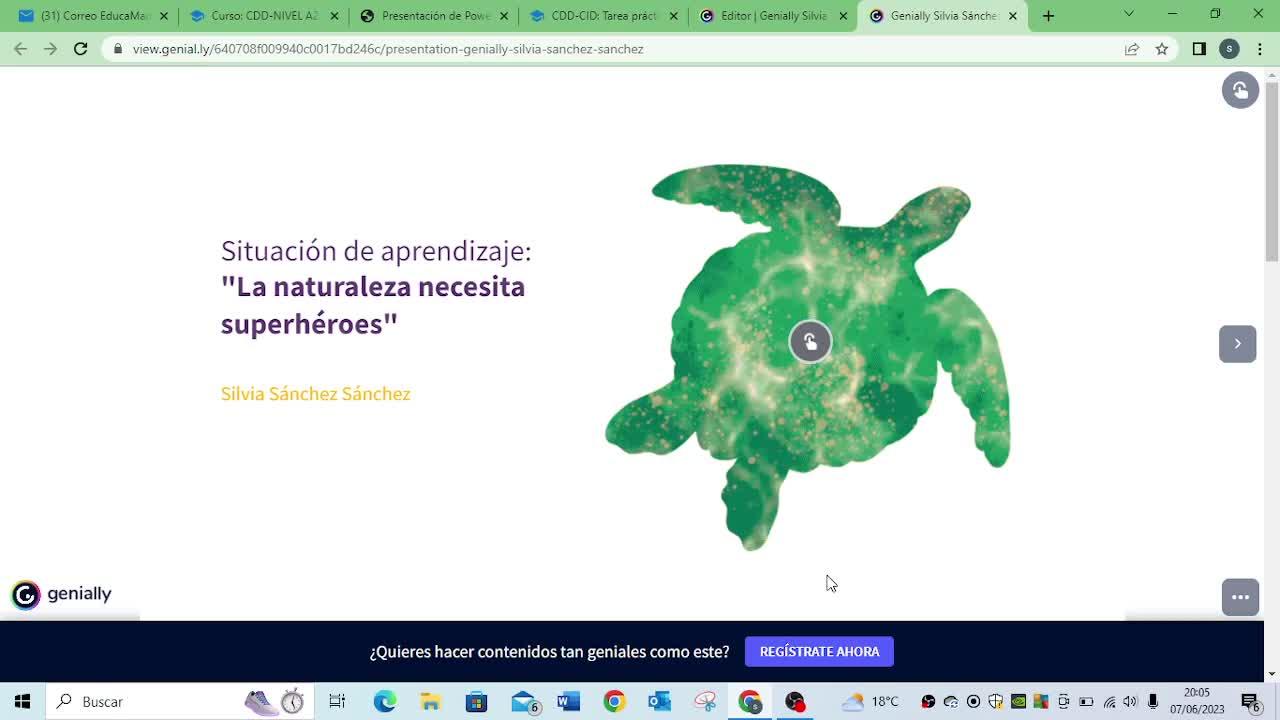Click the title "La naturaleza necesita superhéroes"
This screenshot has height=720, width=1280.
tap(373, 305)
